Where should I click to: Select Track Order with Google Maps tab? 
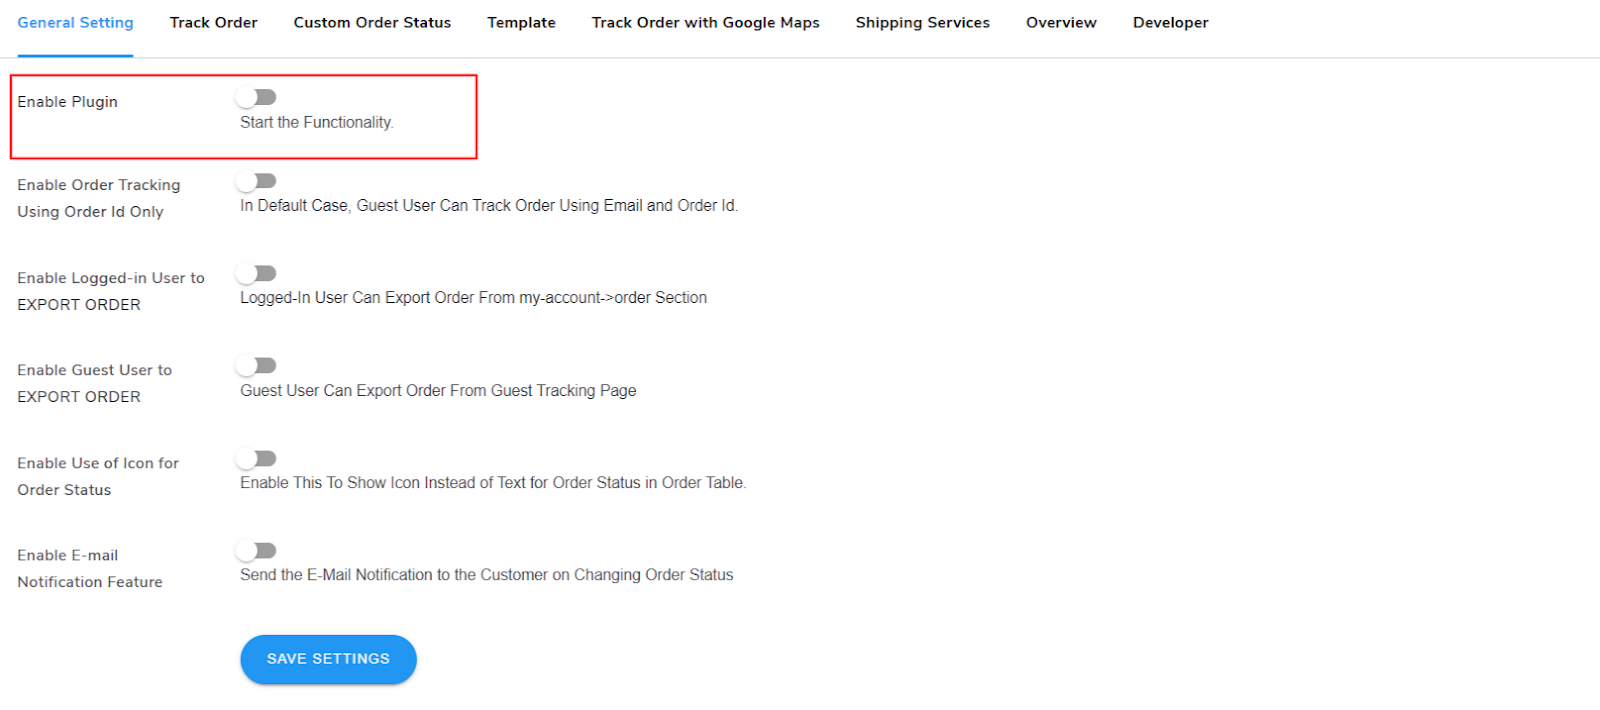tap(705, 22)
